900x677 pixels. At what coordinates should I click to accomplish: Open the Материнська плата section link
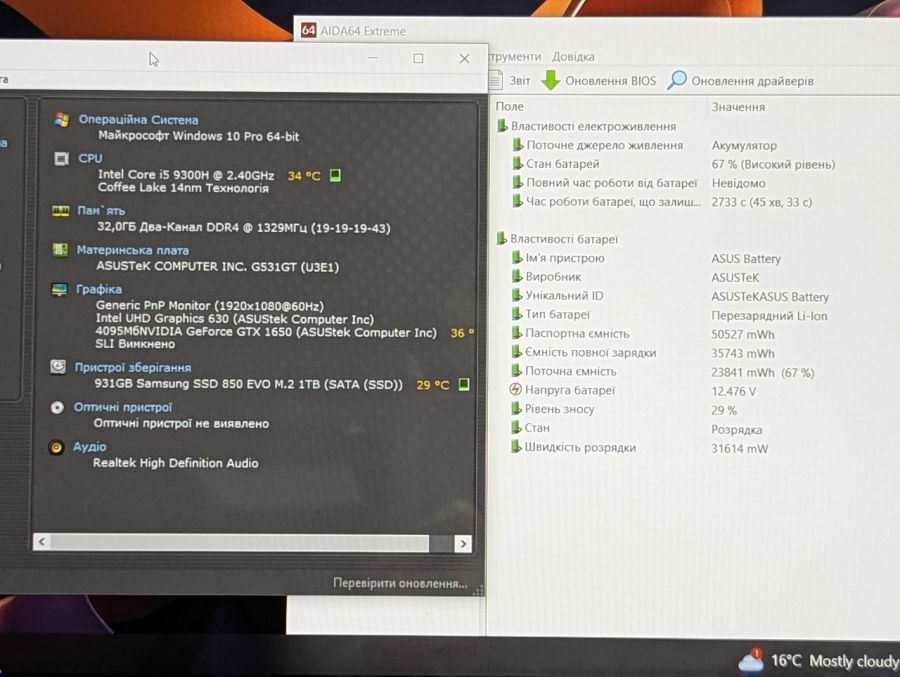tap(133, 250)
